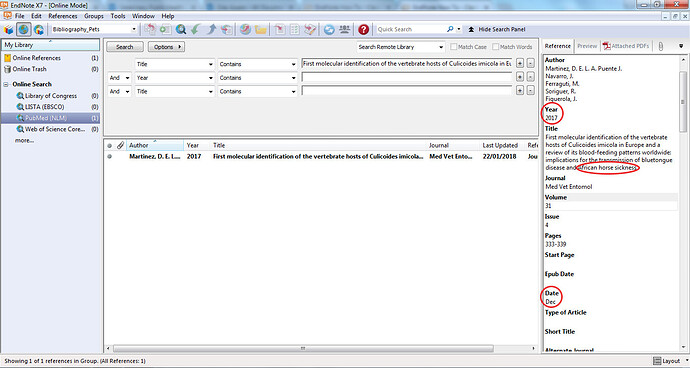Click Return to Word Processor icon
The image size is (690, 368).
tap(310, 29)
